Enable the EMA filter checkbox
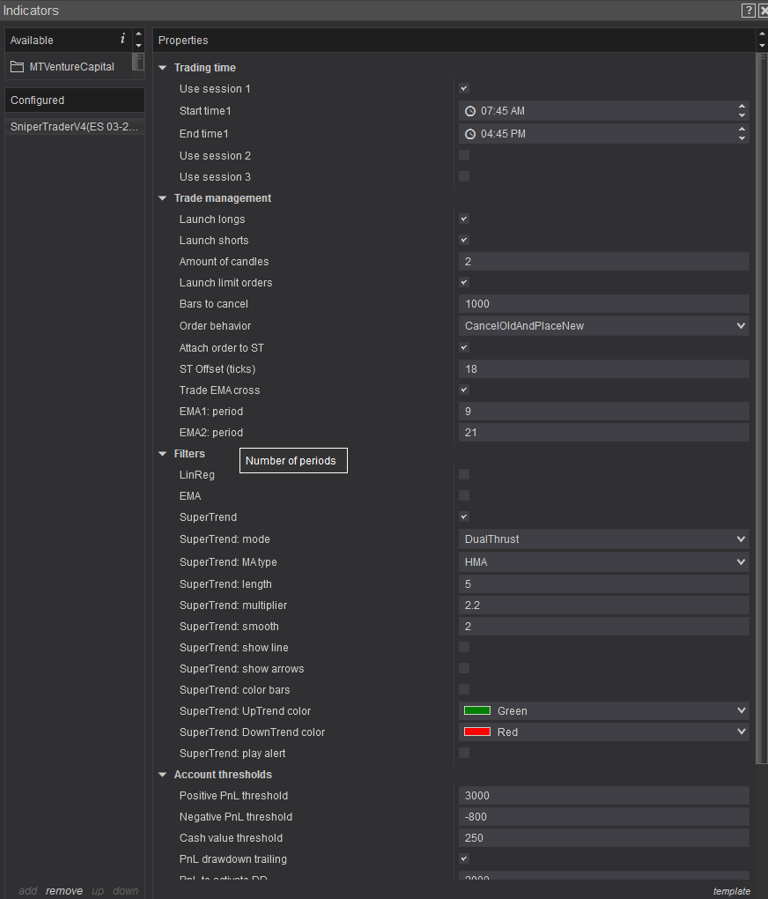Image resolution: width=768 pixels, height=899 pixels. (464, 495)
